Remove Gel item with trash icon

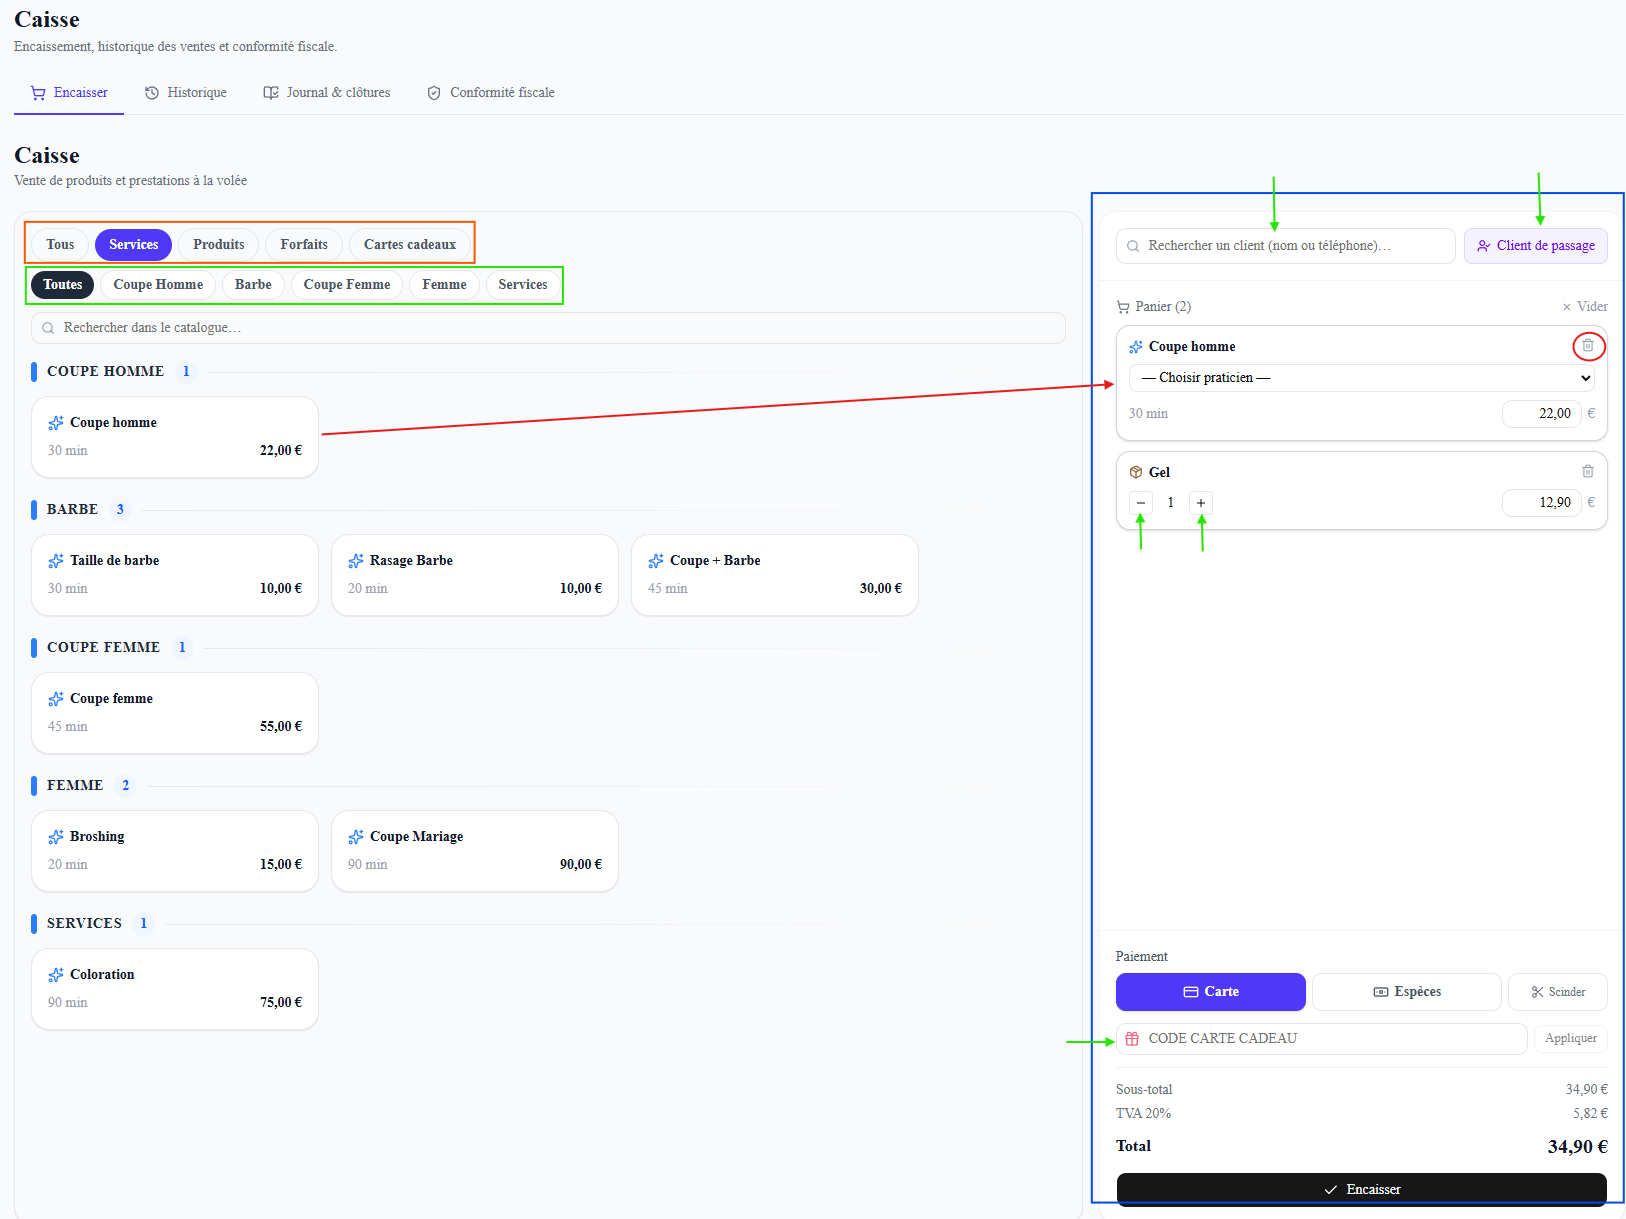(1588, 471)
